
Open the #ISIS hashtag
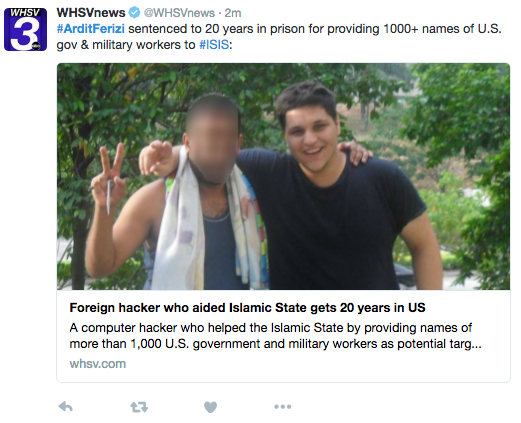click(214, 45)
